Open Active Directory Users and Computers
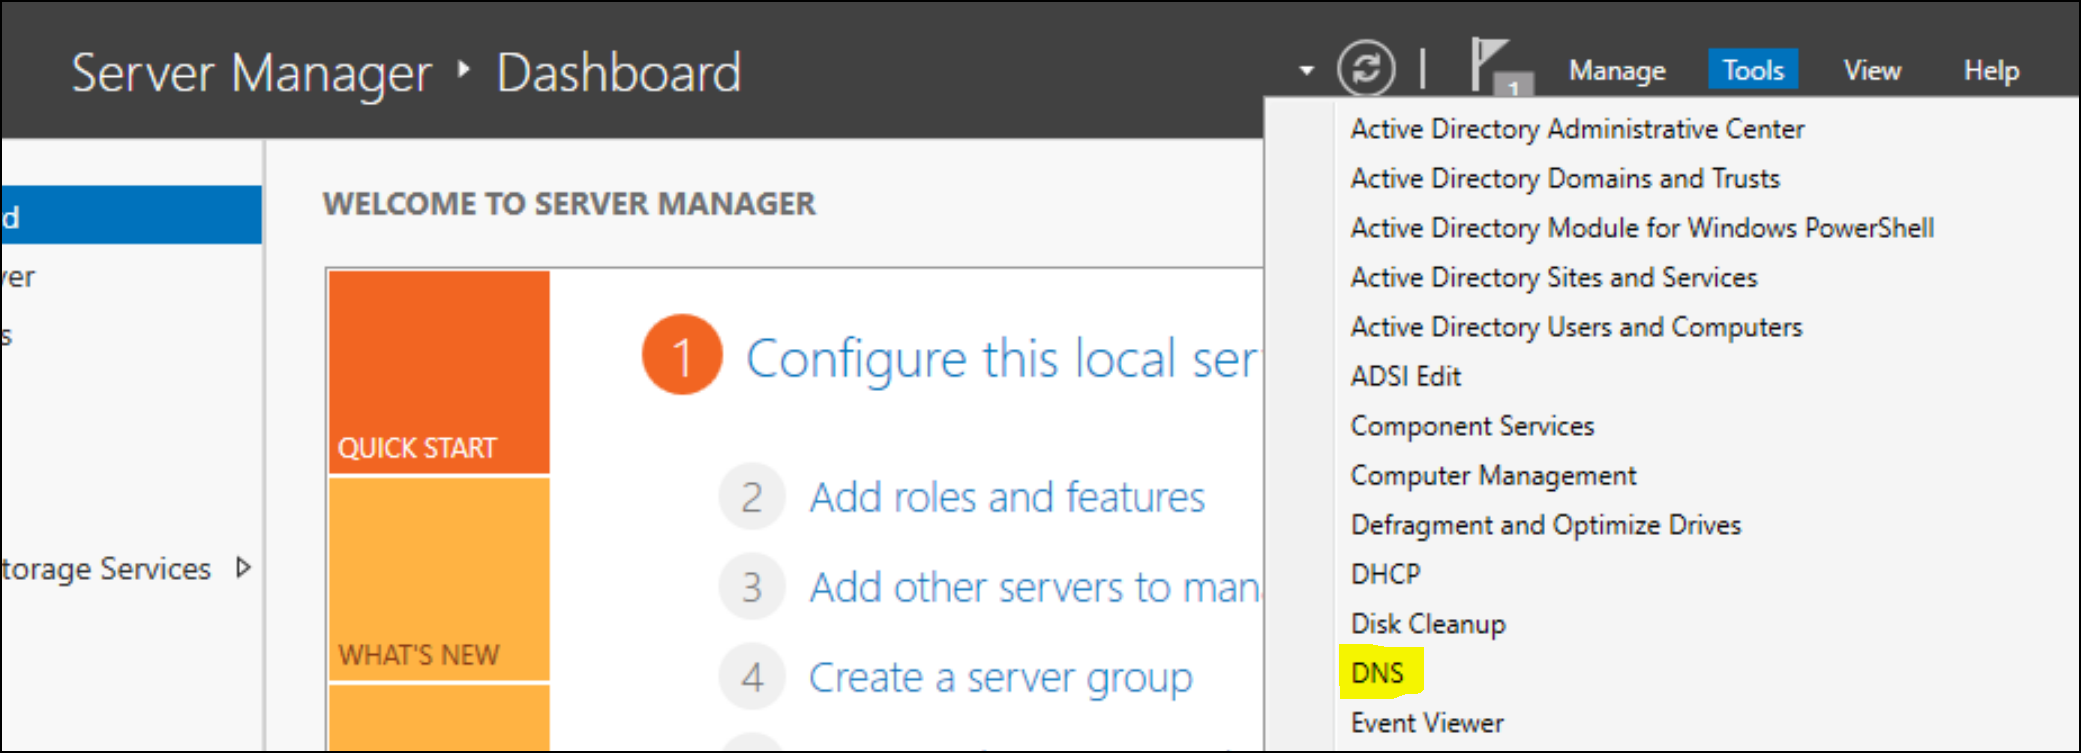This screenshot has width=2081, height=753. [x=1576, y=327]
